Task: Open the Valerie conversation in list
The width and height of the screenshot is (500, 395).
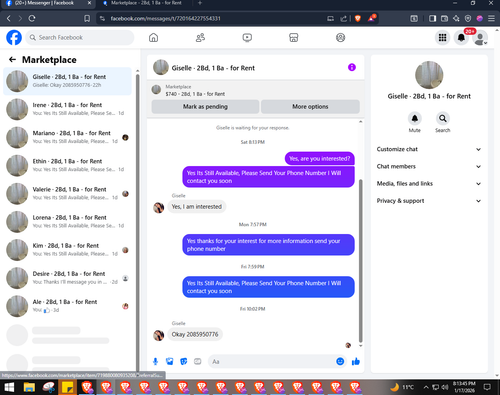Action: click(x=68, y=194)
